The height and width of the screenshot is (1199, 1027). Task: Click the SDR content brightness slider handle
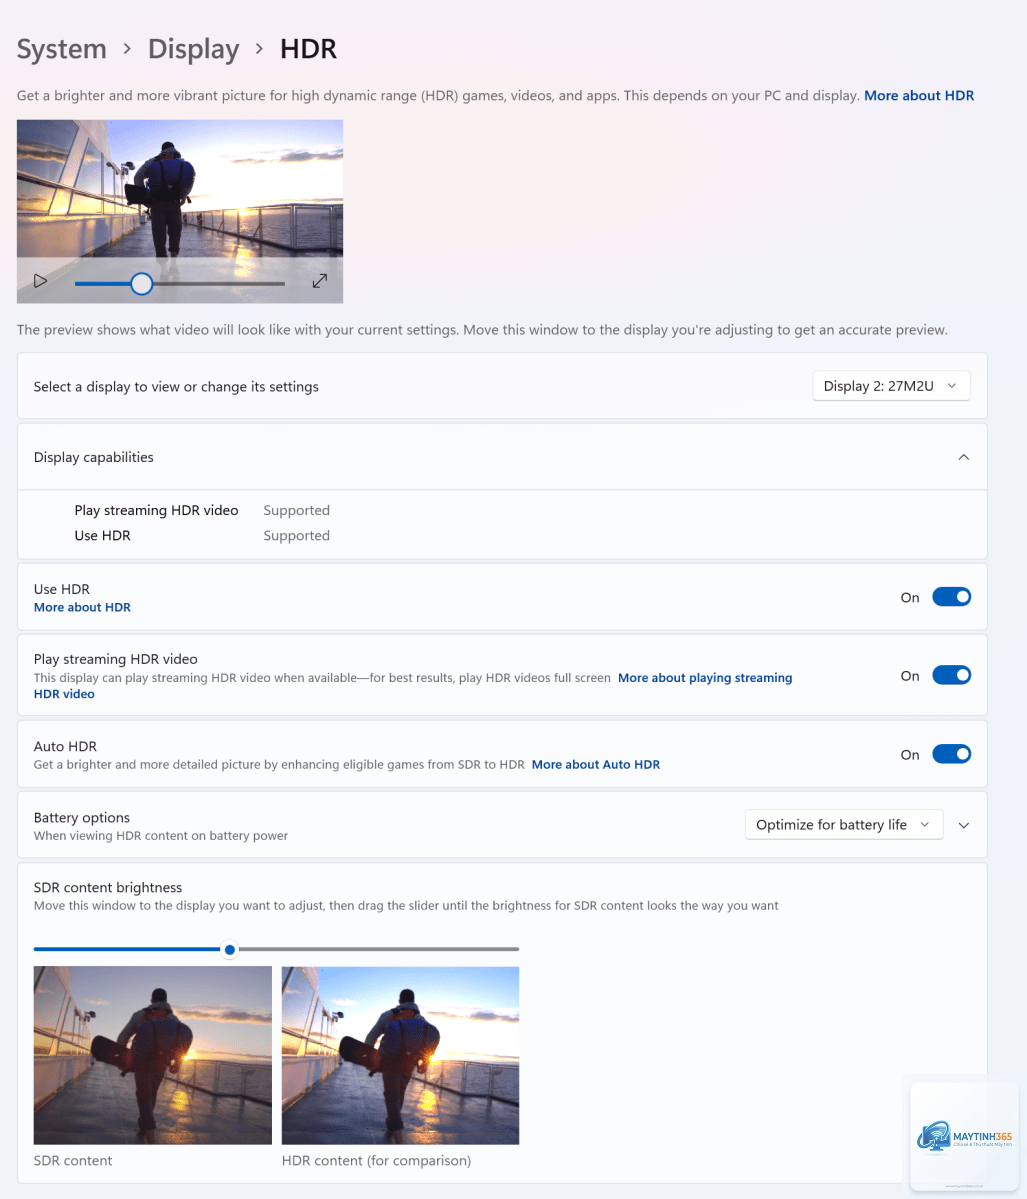[229, 950]
